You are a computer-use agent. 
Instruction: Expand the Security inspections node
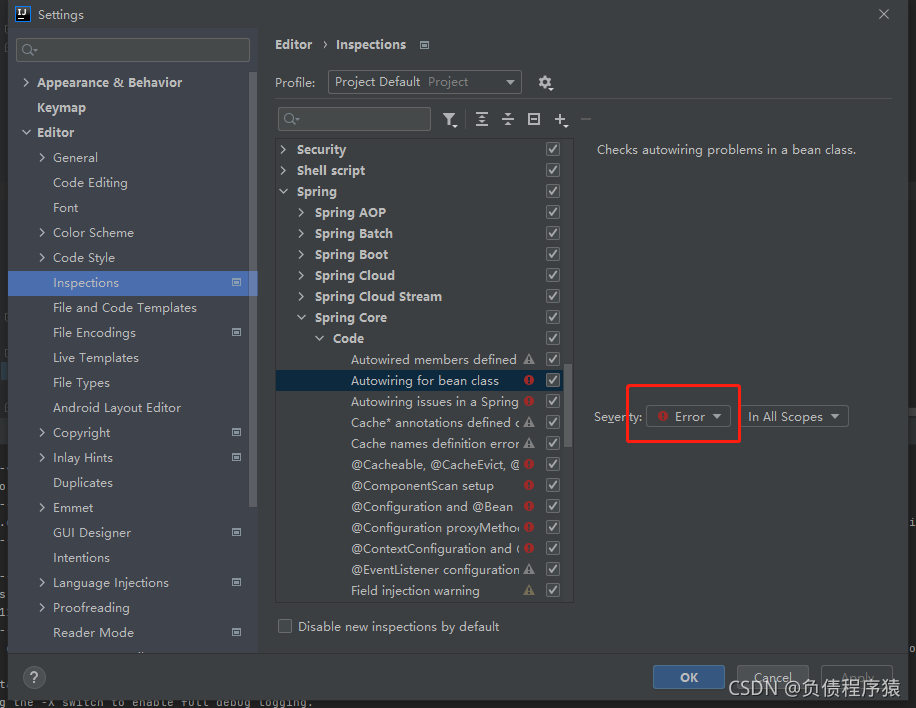coord(283,149)
